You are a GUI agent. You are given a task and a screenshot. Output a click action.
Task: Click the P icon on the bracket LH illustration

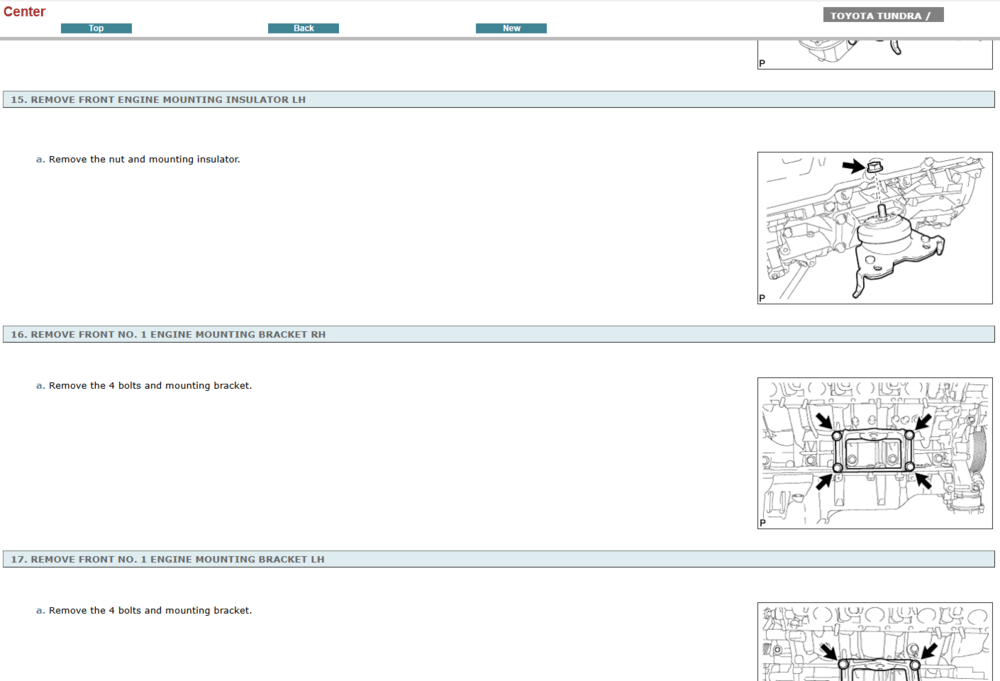tap(762, 677)
